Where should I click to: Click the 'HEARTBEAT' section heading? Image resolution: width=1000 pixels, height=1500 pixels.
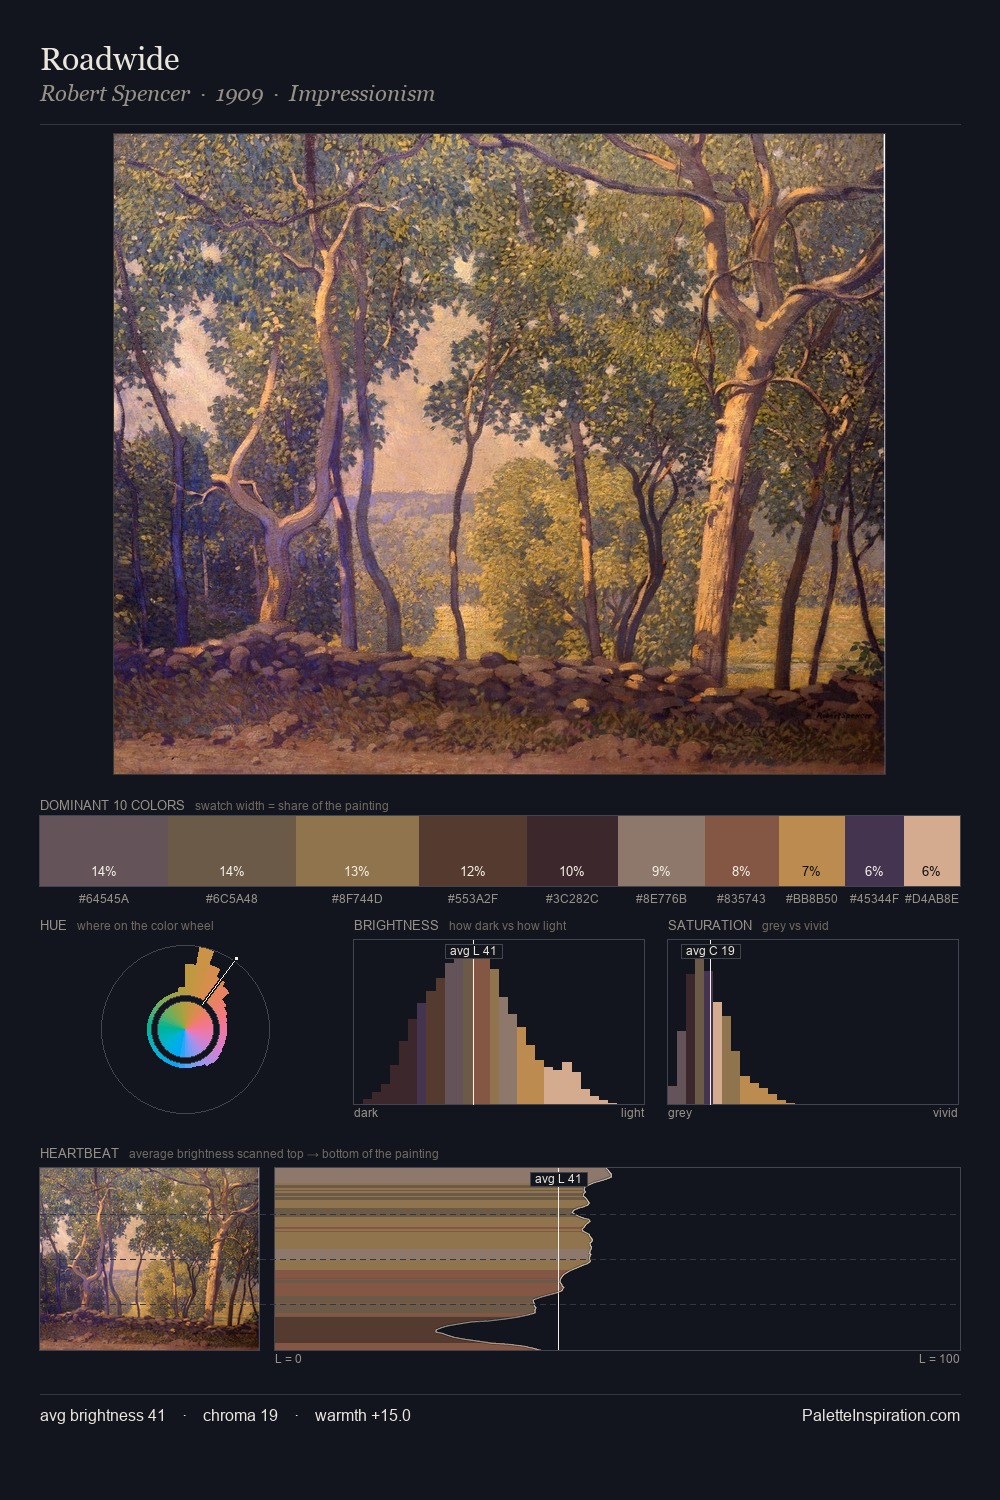79,1153
